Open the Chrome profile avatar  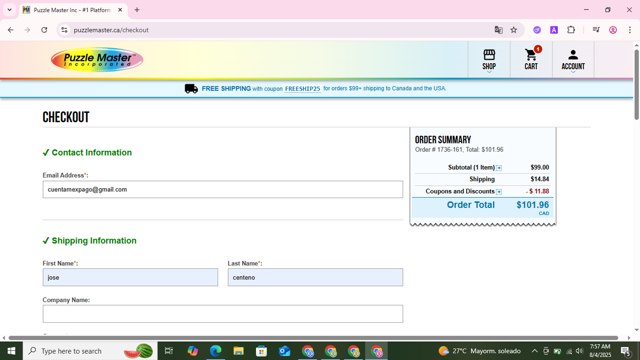613,30
